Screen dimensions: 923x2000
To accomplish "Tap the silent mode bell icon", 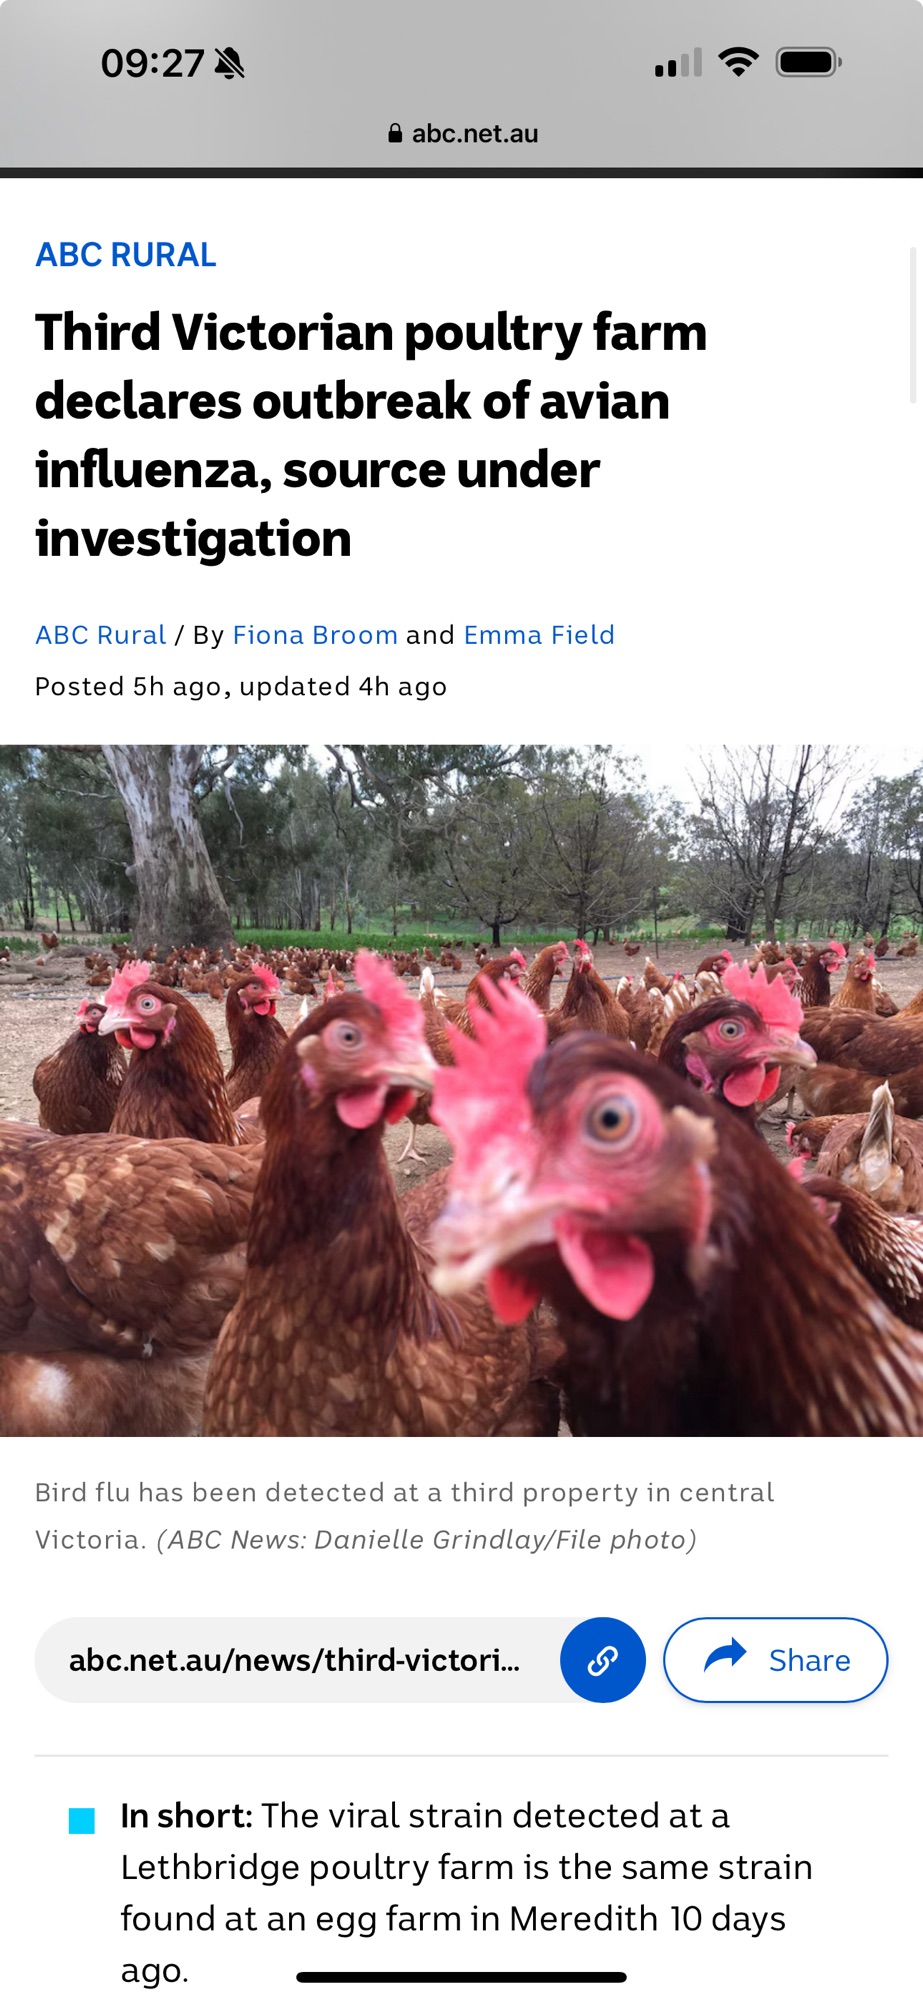I will point(230,64).
